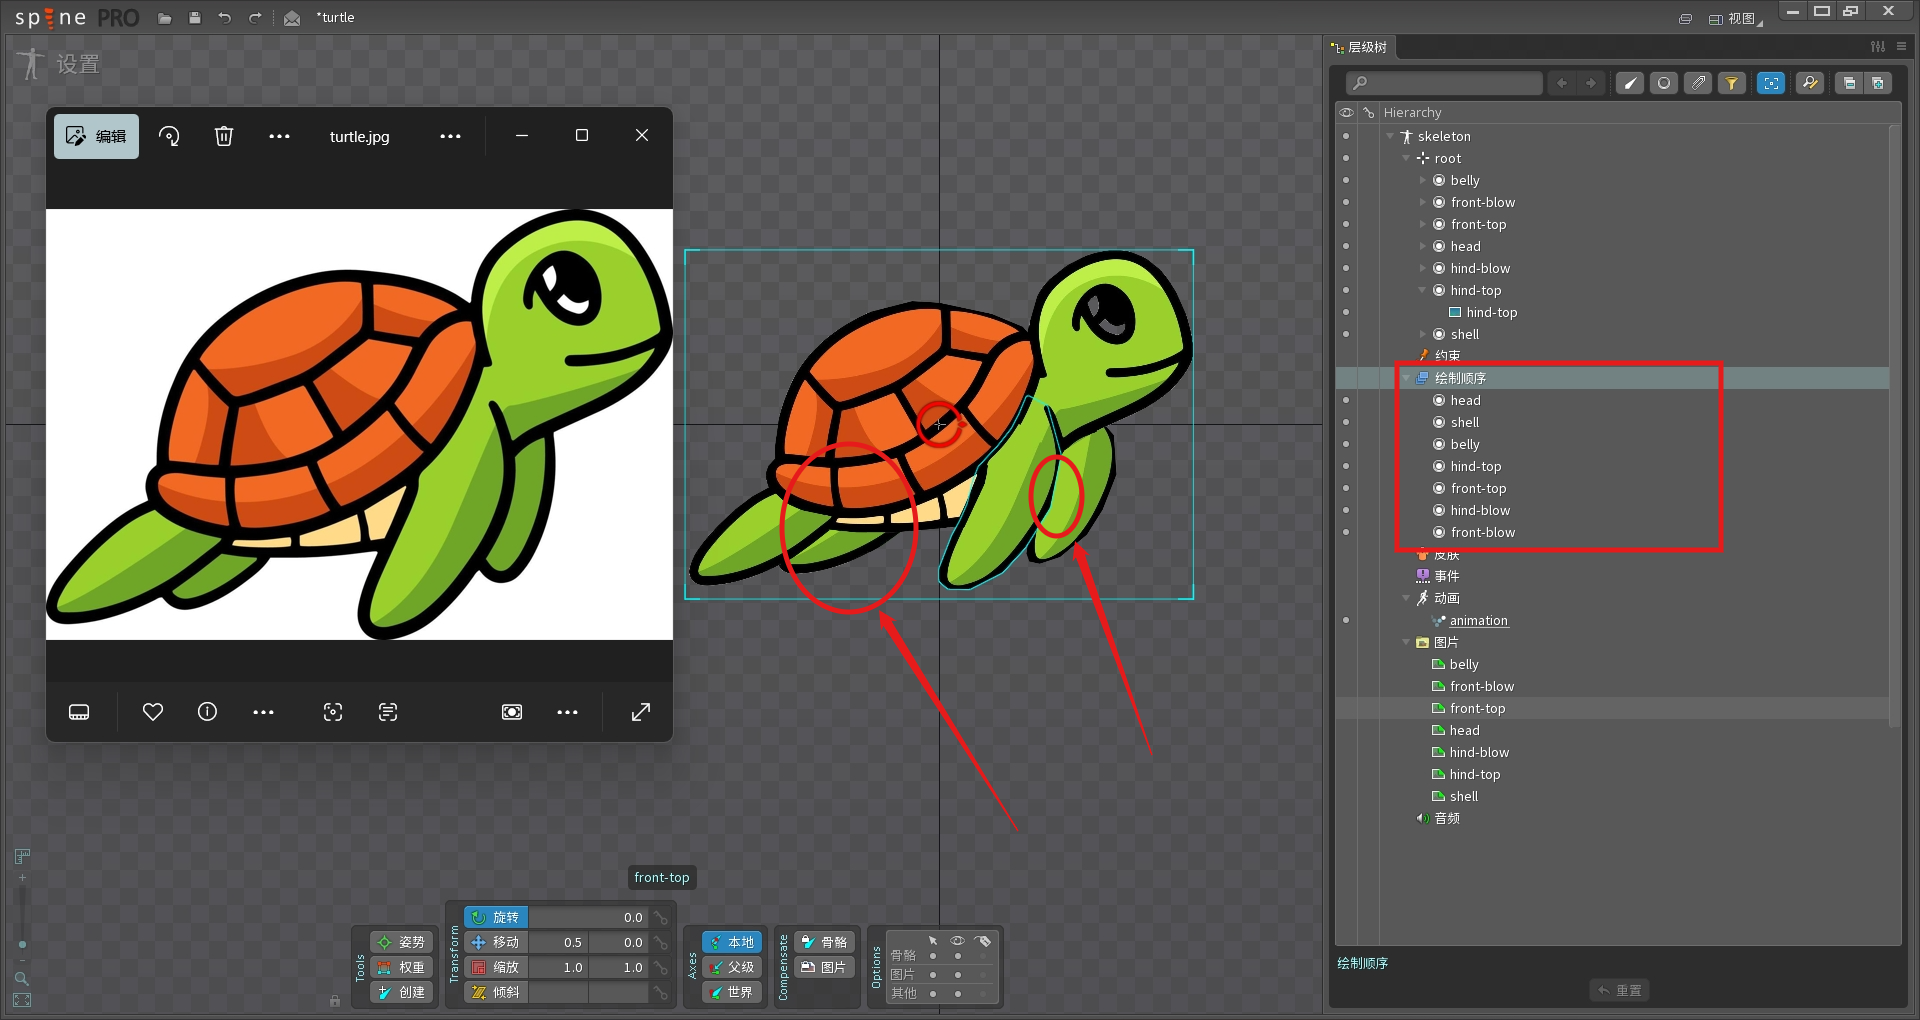The width and height of the screenshot is (1920, 1020).
Task: Save project with floppy disk icon
Action: point(195,18)
